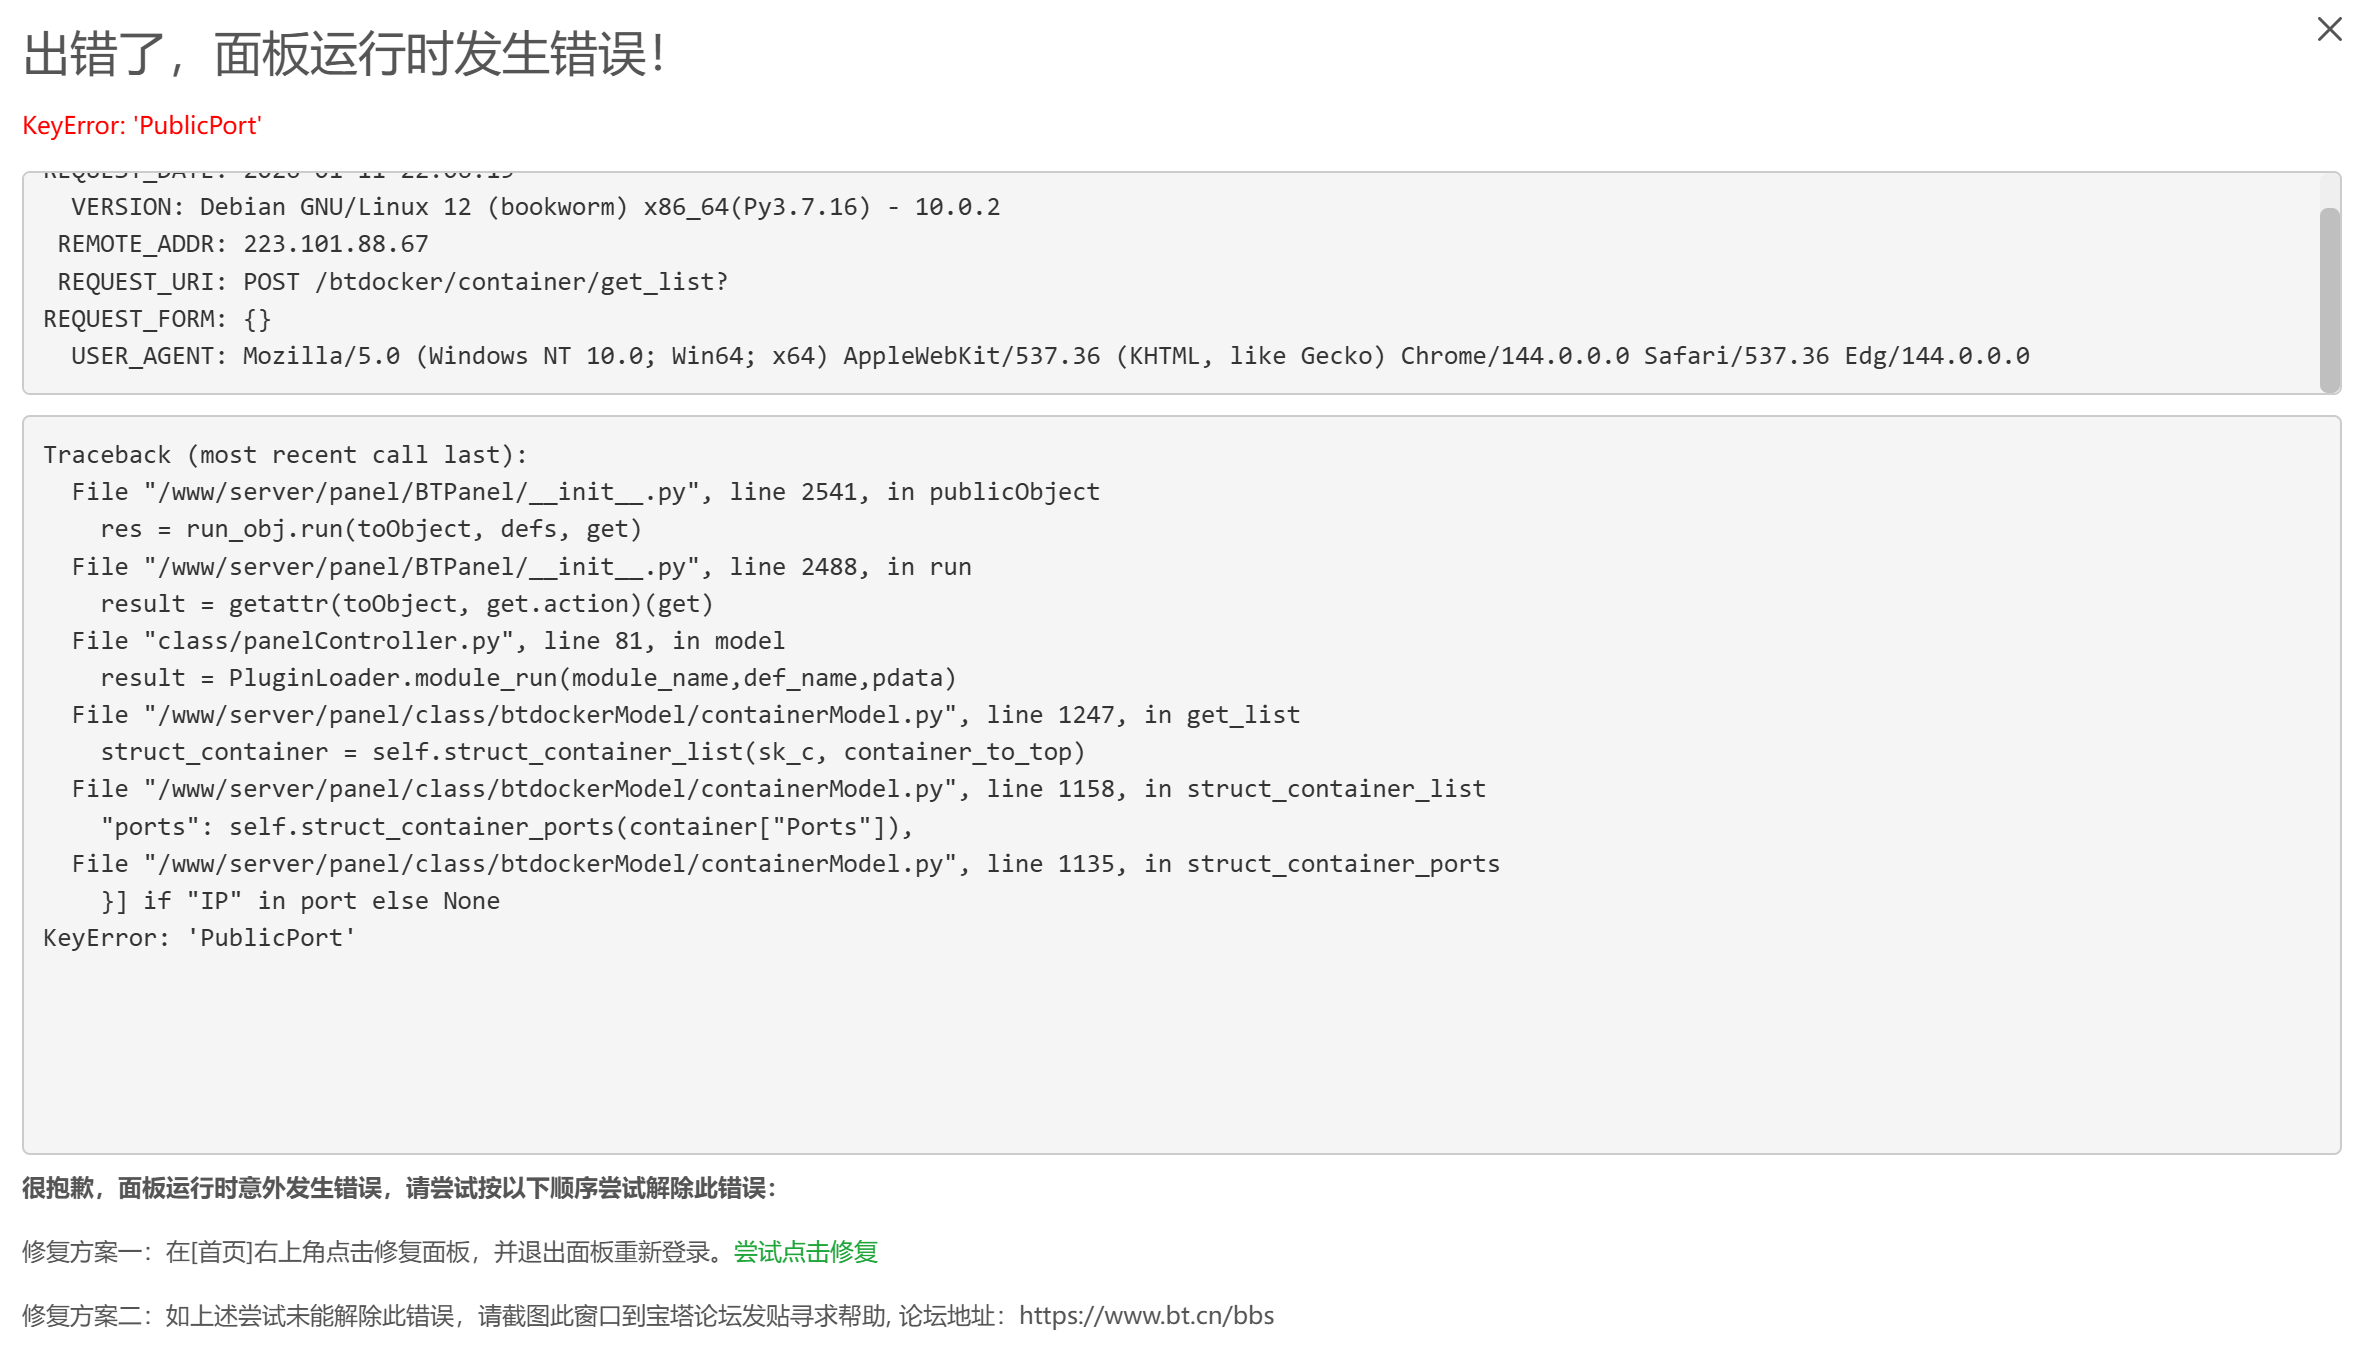Click the 'Traceback (most recent call last)' line
2374x1372 pixels.
click(285, 455)
